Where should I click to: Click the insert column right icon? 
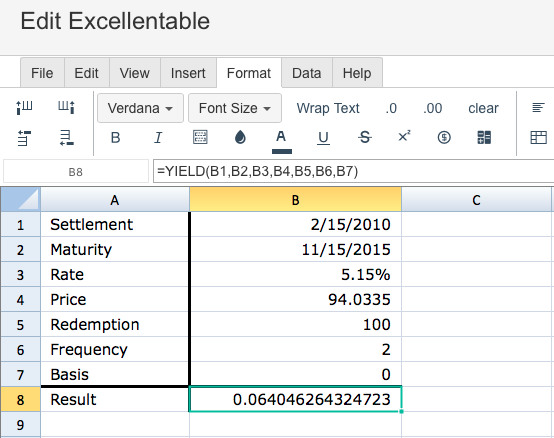click(66, 107)
